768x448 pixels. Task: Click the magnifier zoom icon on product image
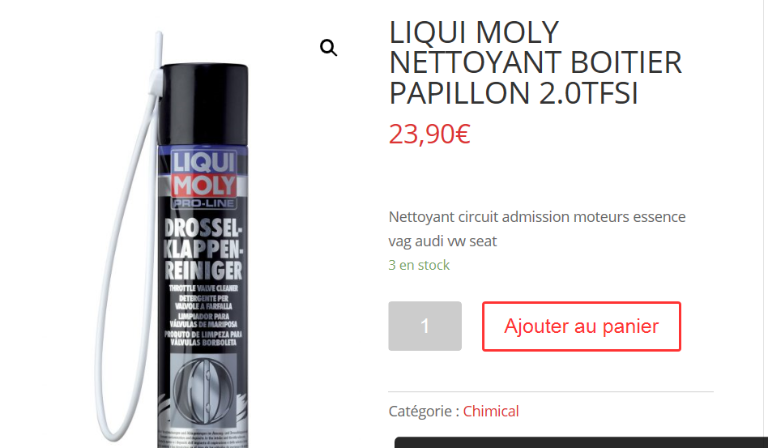click(328, 48)
